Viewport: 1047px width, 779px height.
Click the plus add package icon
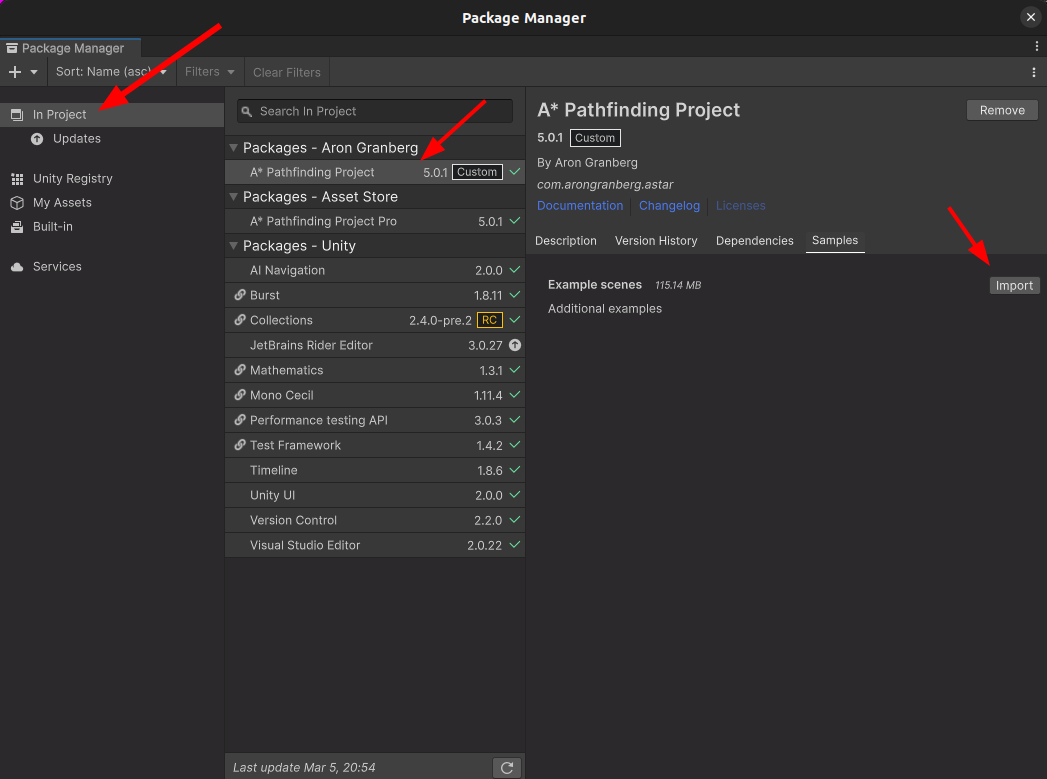15,72
